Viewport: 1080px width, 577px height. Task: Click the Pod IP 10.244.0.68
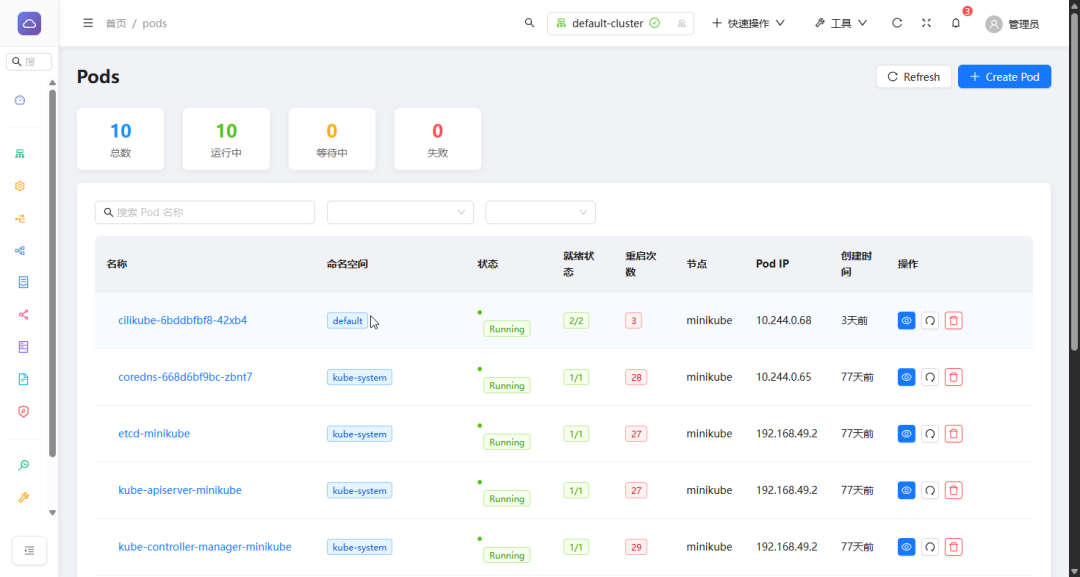(784, 320)
